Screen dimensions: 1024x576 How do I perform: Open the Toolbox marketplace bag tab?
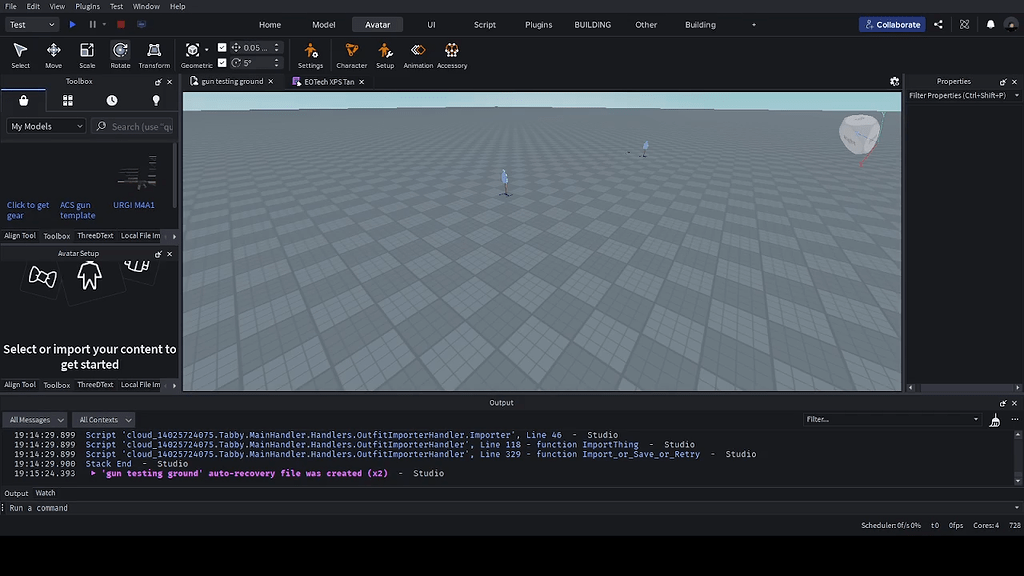click(24, 101)
